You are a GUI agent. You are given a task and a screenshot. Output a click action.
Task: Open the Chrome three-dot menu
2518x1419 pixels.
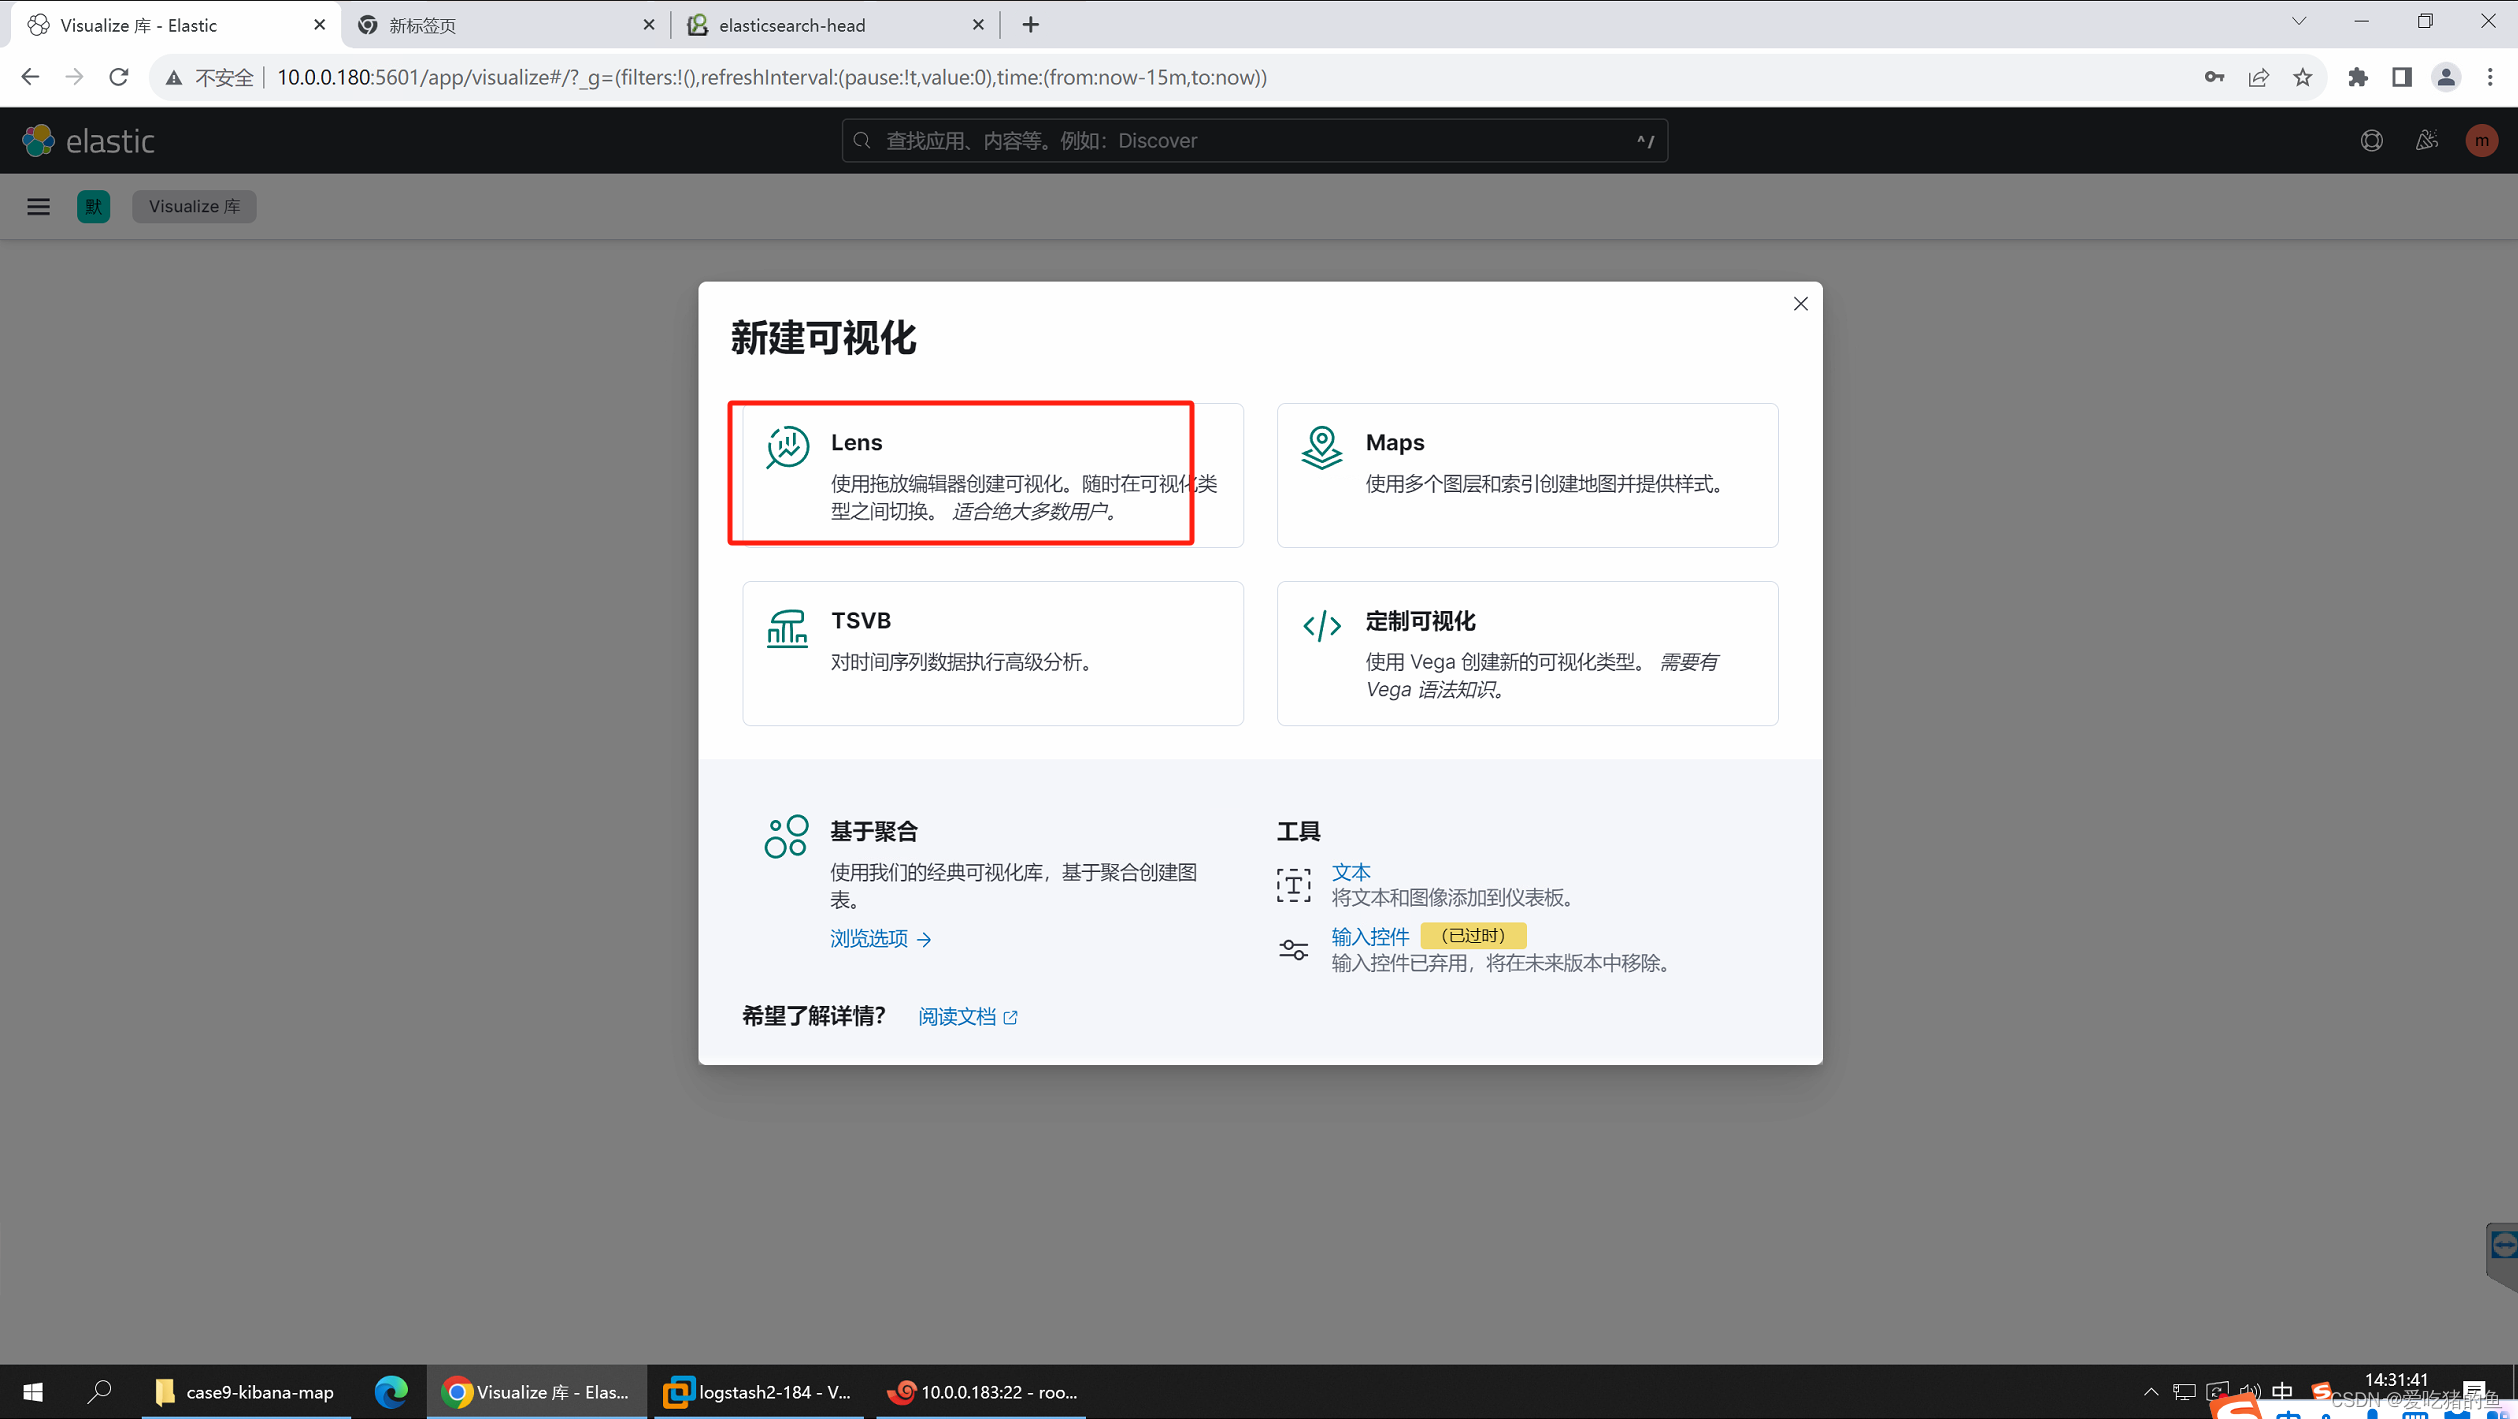click(x=2490, y=77)
